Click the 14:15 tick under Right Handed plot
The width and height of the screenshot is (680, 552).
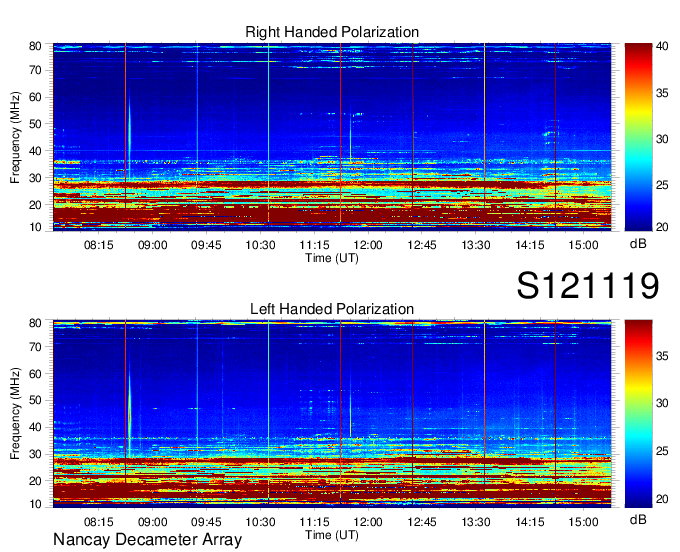[x=530, y=245]
